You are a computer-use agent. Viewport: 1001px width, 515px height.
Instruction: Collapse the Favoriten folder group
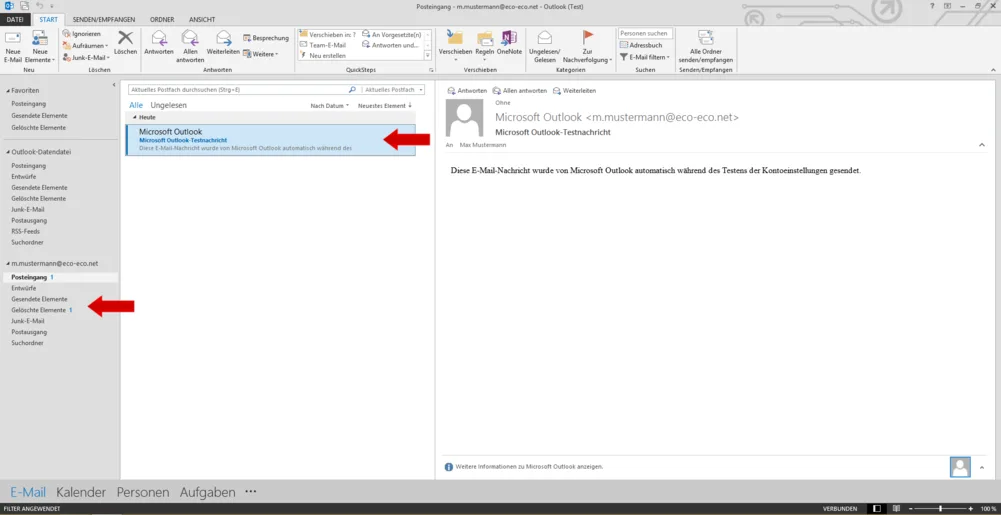coord(6,90)
